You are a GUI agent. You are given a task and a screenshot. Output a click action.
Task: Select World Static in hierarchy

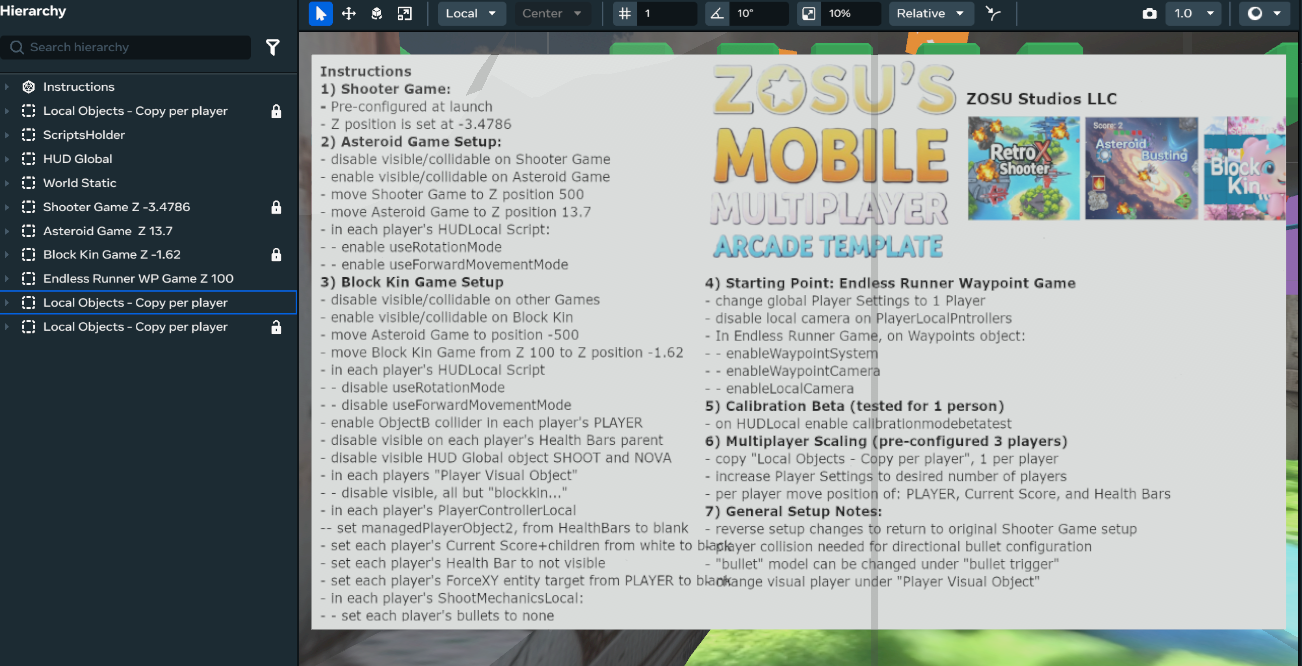pos(148,183)
